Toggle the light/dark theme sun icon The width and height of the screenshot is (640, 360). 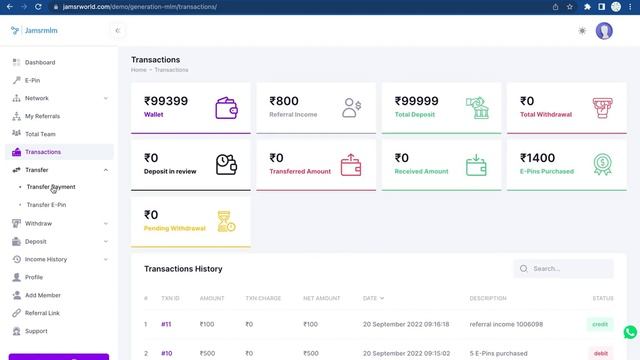click(x=582, y=31)
